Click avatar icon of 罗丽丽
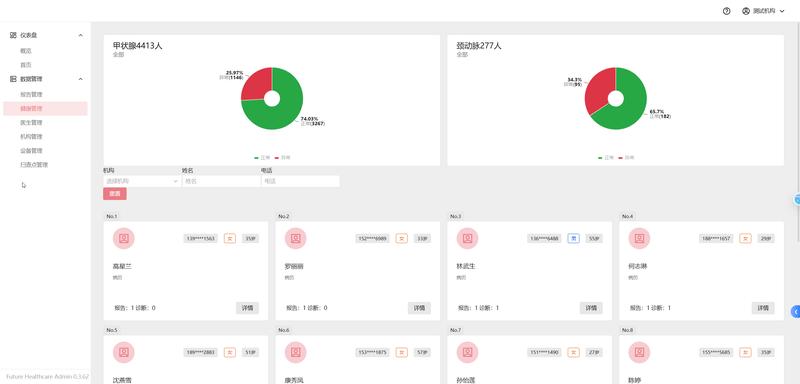 [x=295, y=238]
